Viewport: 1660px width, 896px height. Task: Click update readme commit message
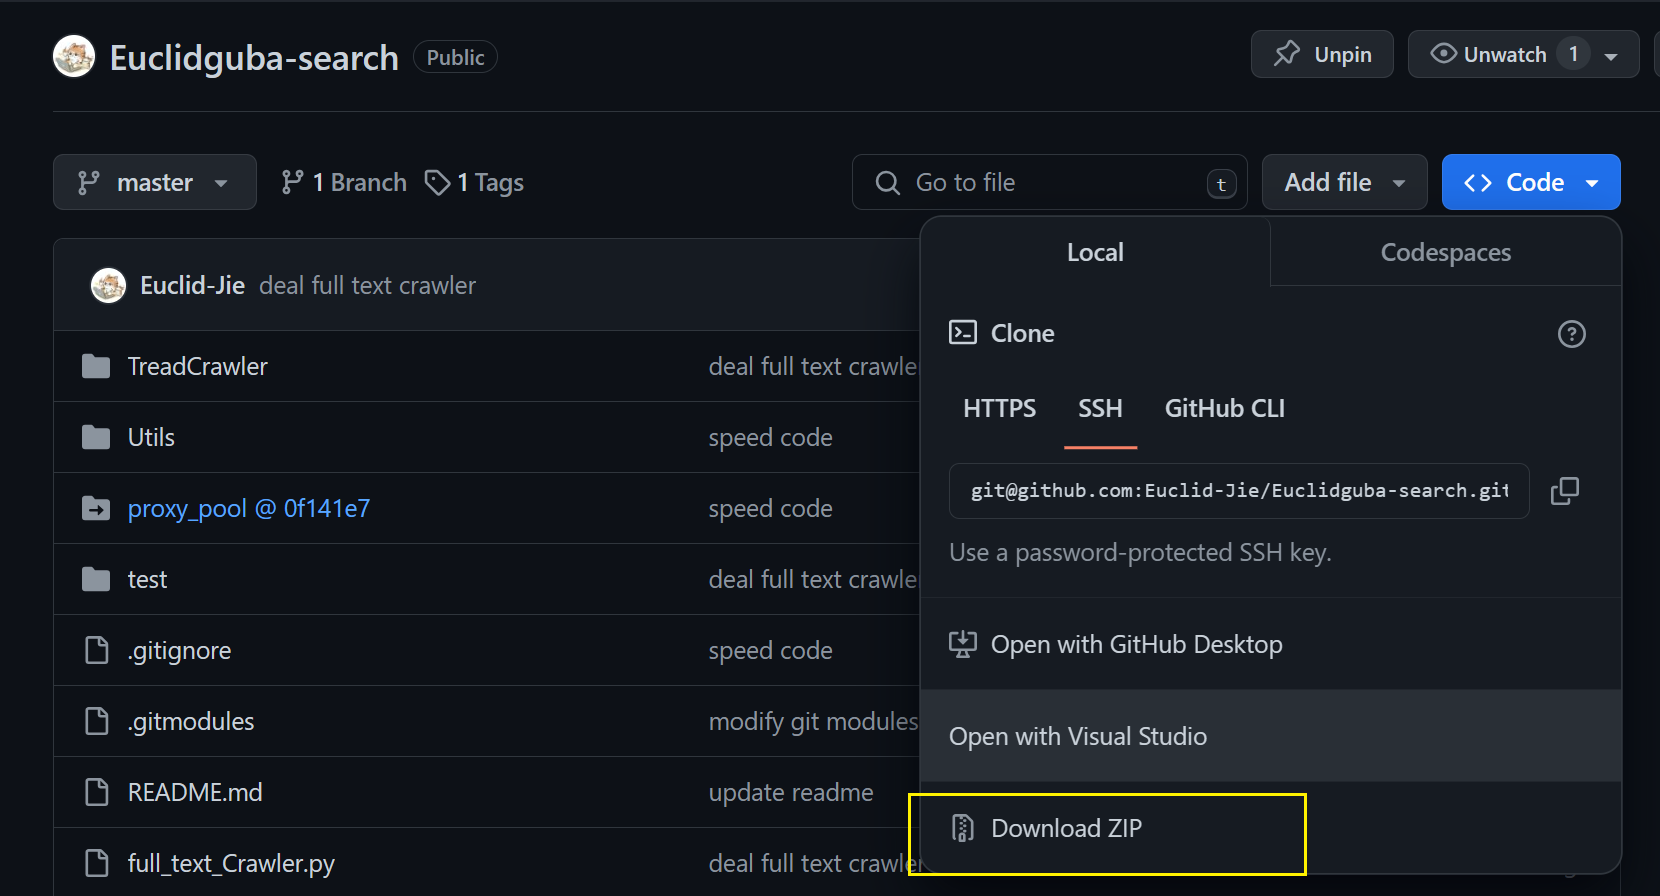coord(790,792)
